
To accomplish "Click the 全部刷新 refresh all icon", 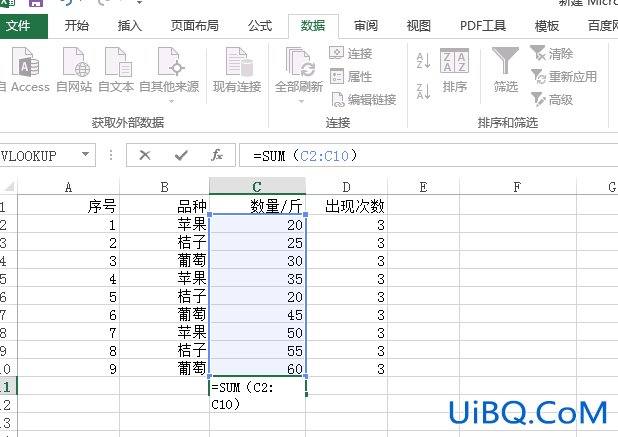I will coord(299,62).
